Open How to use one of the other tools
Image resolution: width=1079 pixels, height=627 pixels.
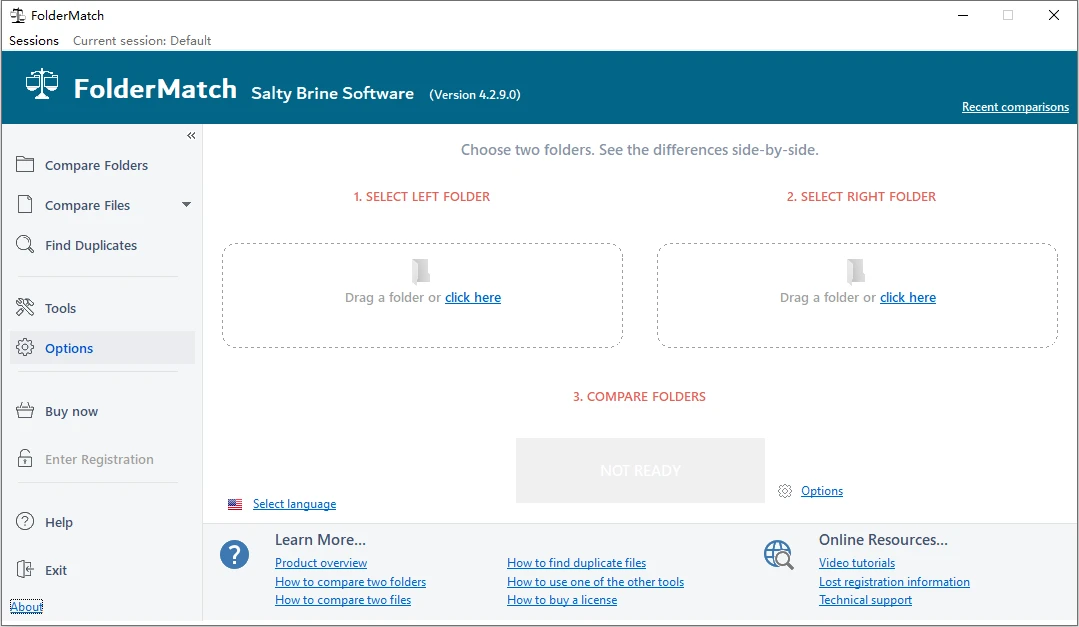595,582
